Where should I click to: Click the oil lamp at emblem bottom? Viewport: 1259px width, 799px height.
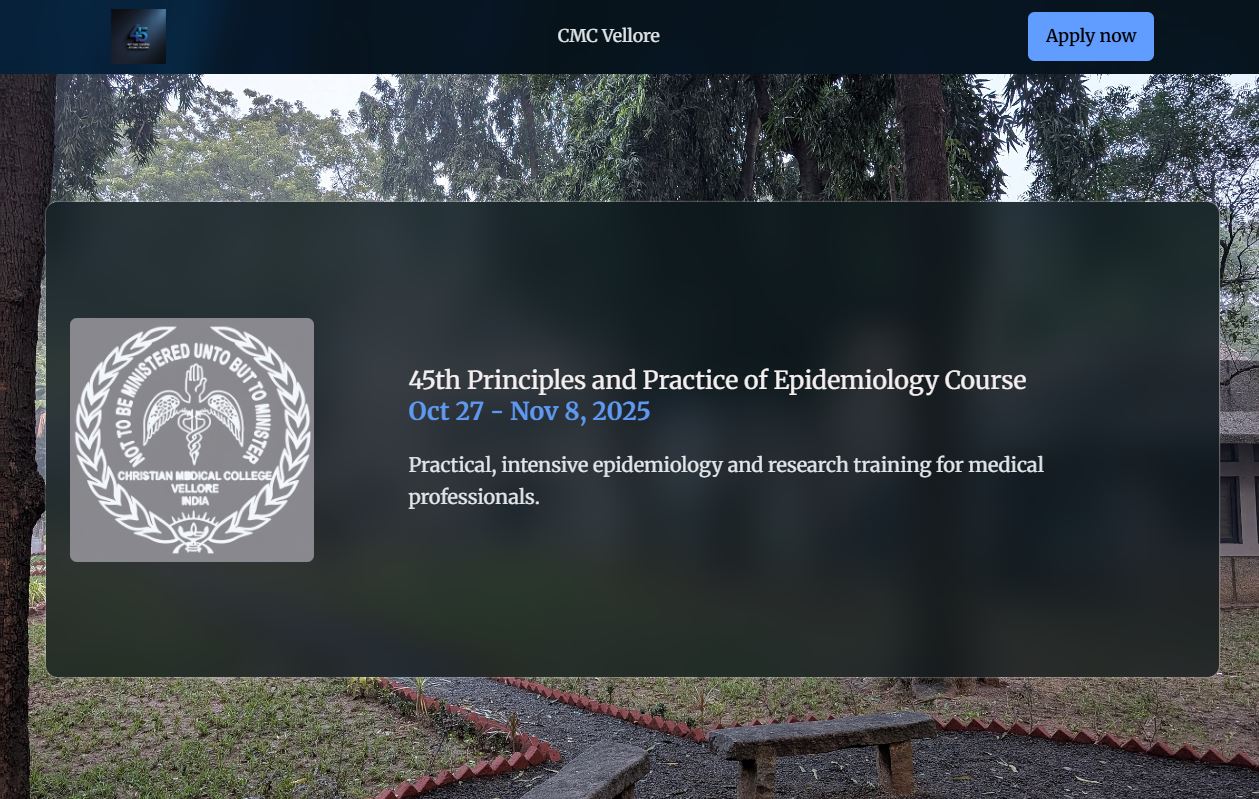coord(192,534)
